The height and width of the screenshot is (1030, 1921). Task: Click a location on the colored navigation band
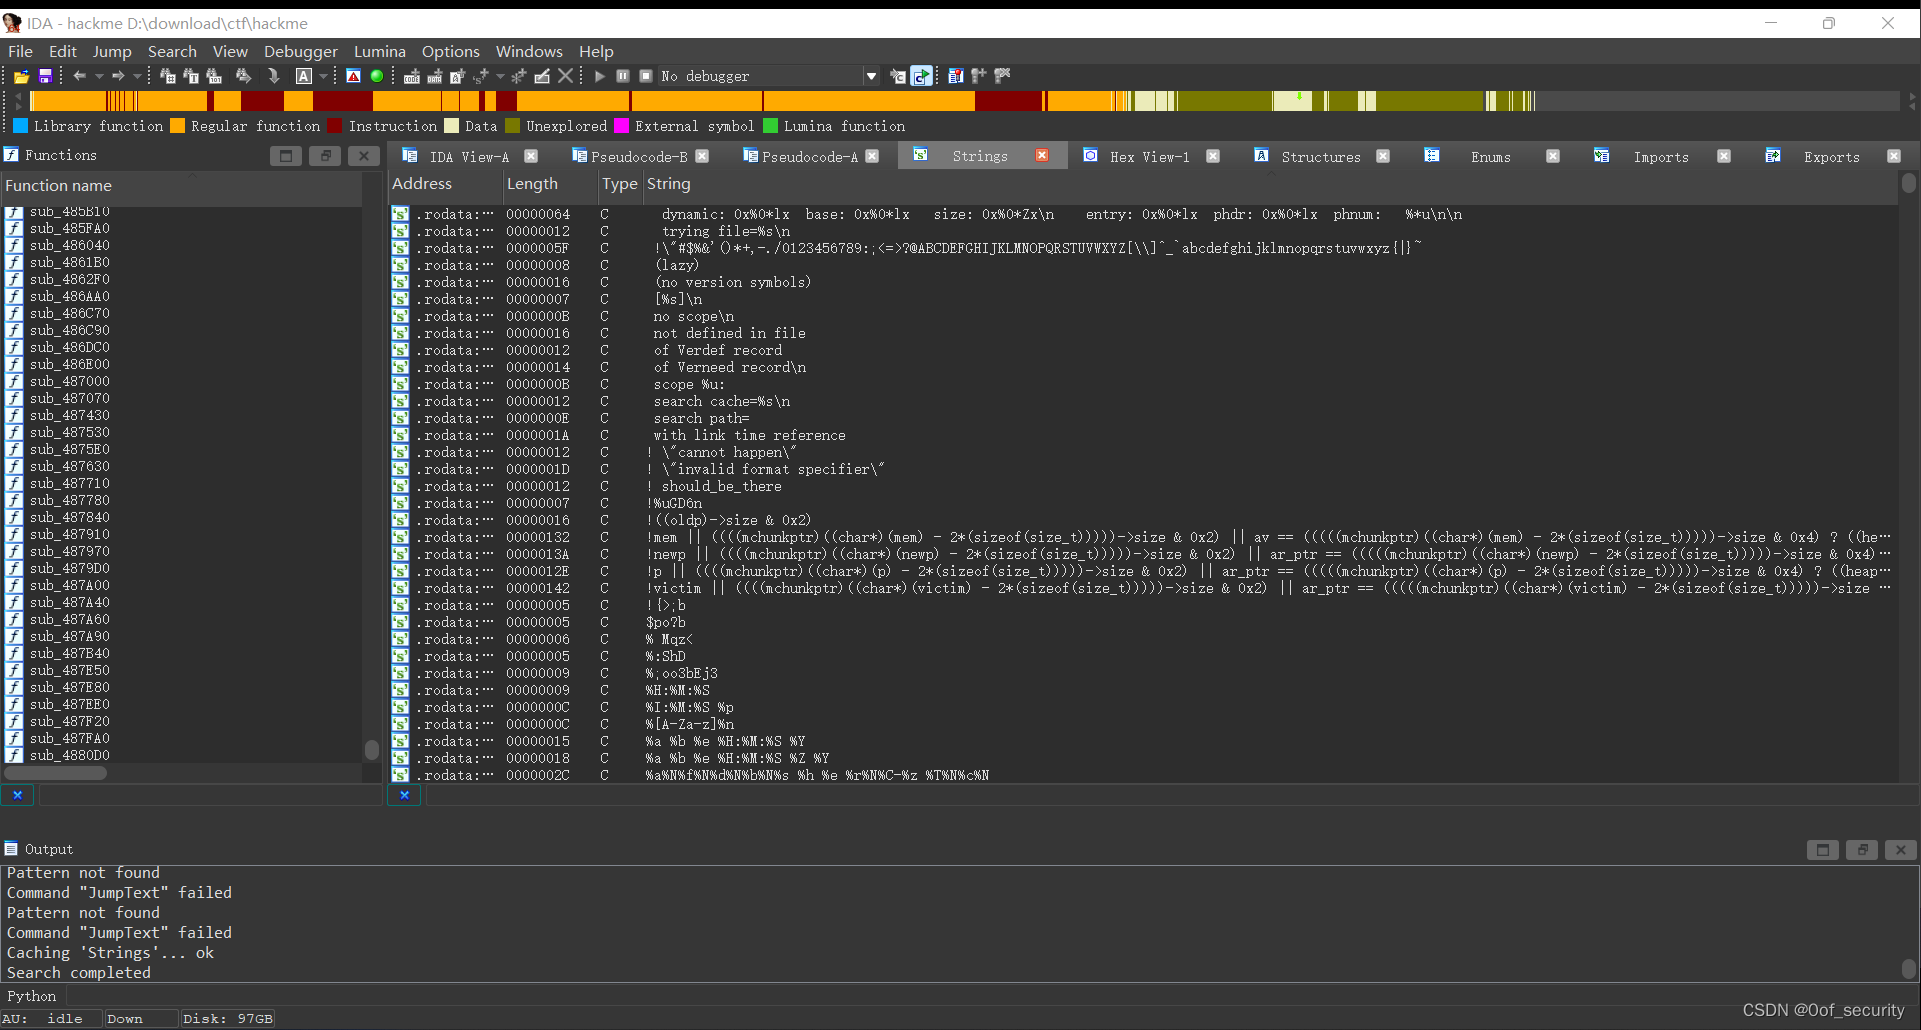tap(700, 101)
